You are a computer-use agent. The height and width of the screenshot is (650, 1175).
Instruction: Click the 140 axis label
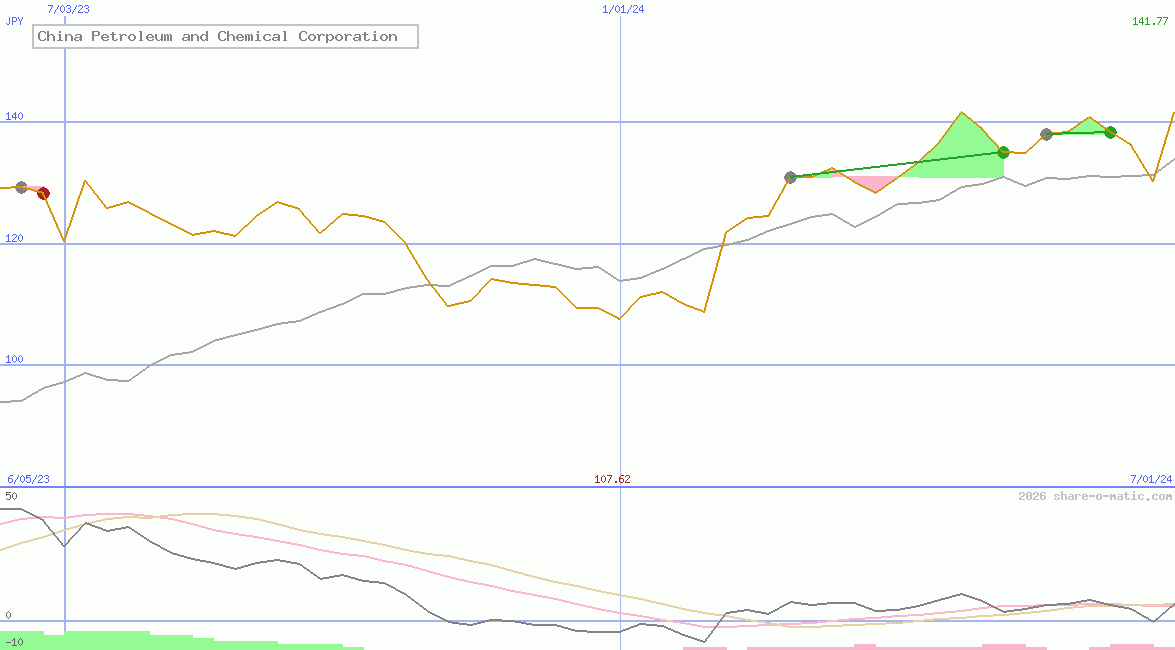coord(14,116)
